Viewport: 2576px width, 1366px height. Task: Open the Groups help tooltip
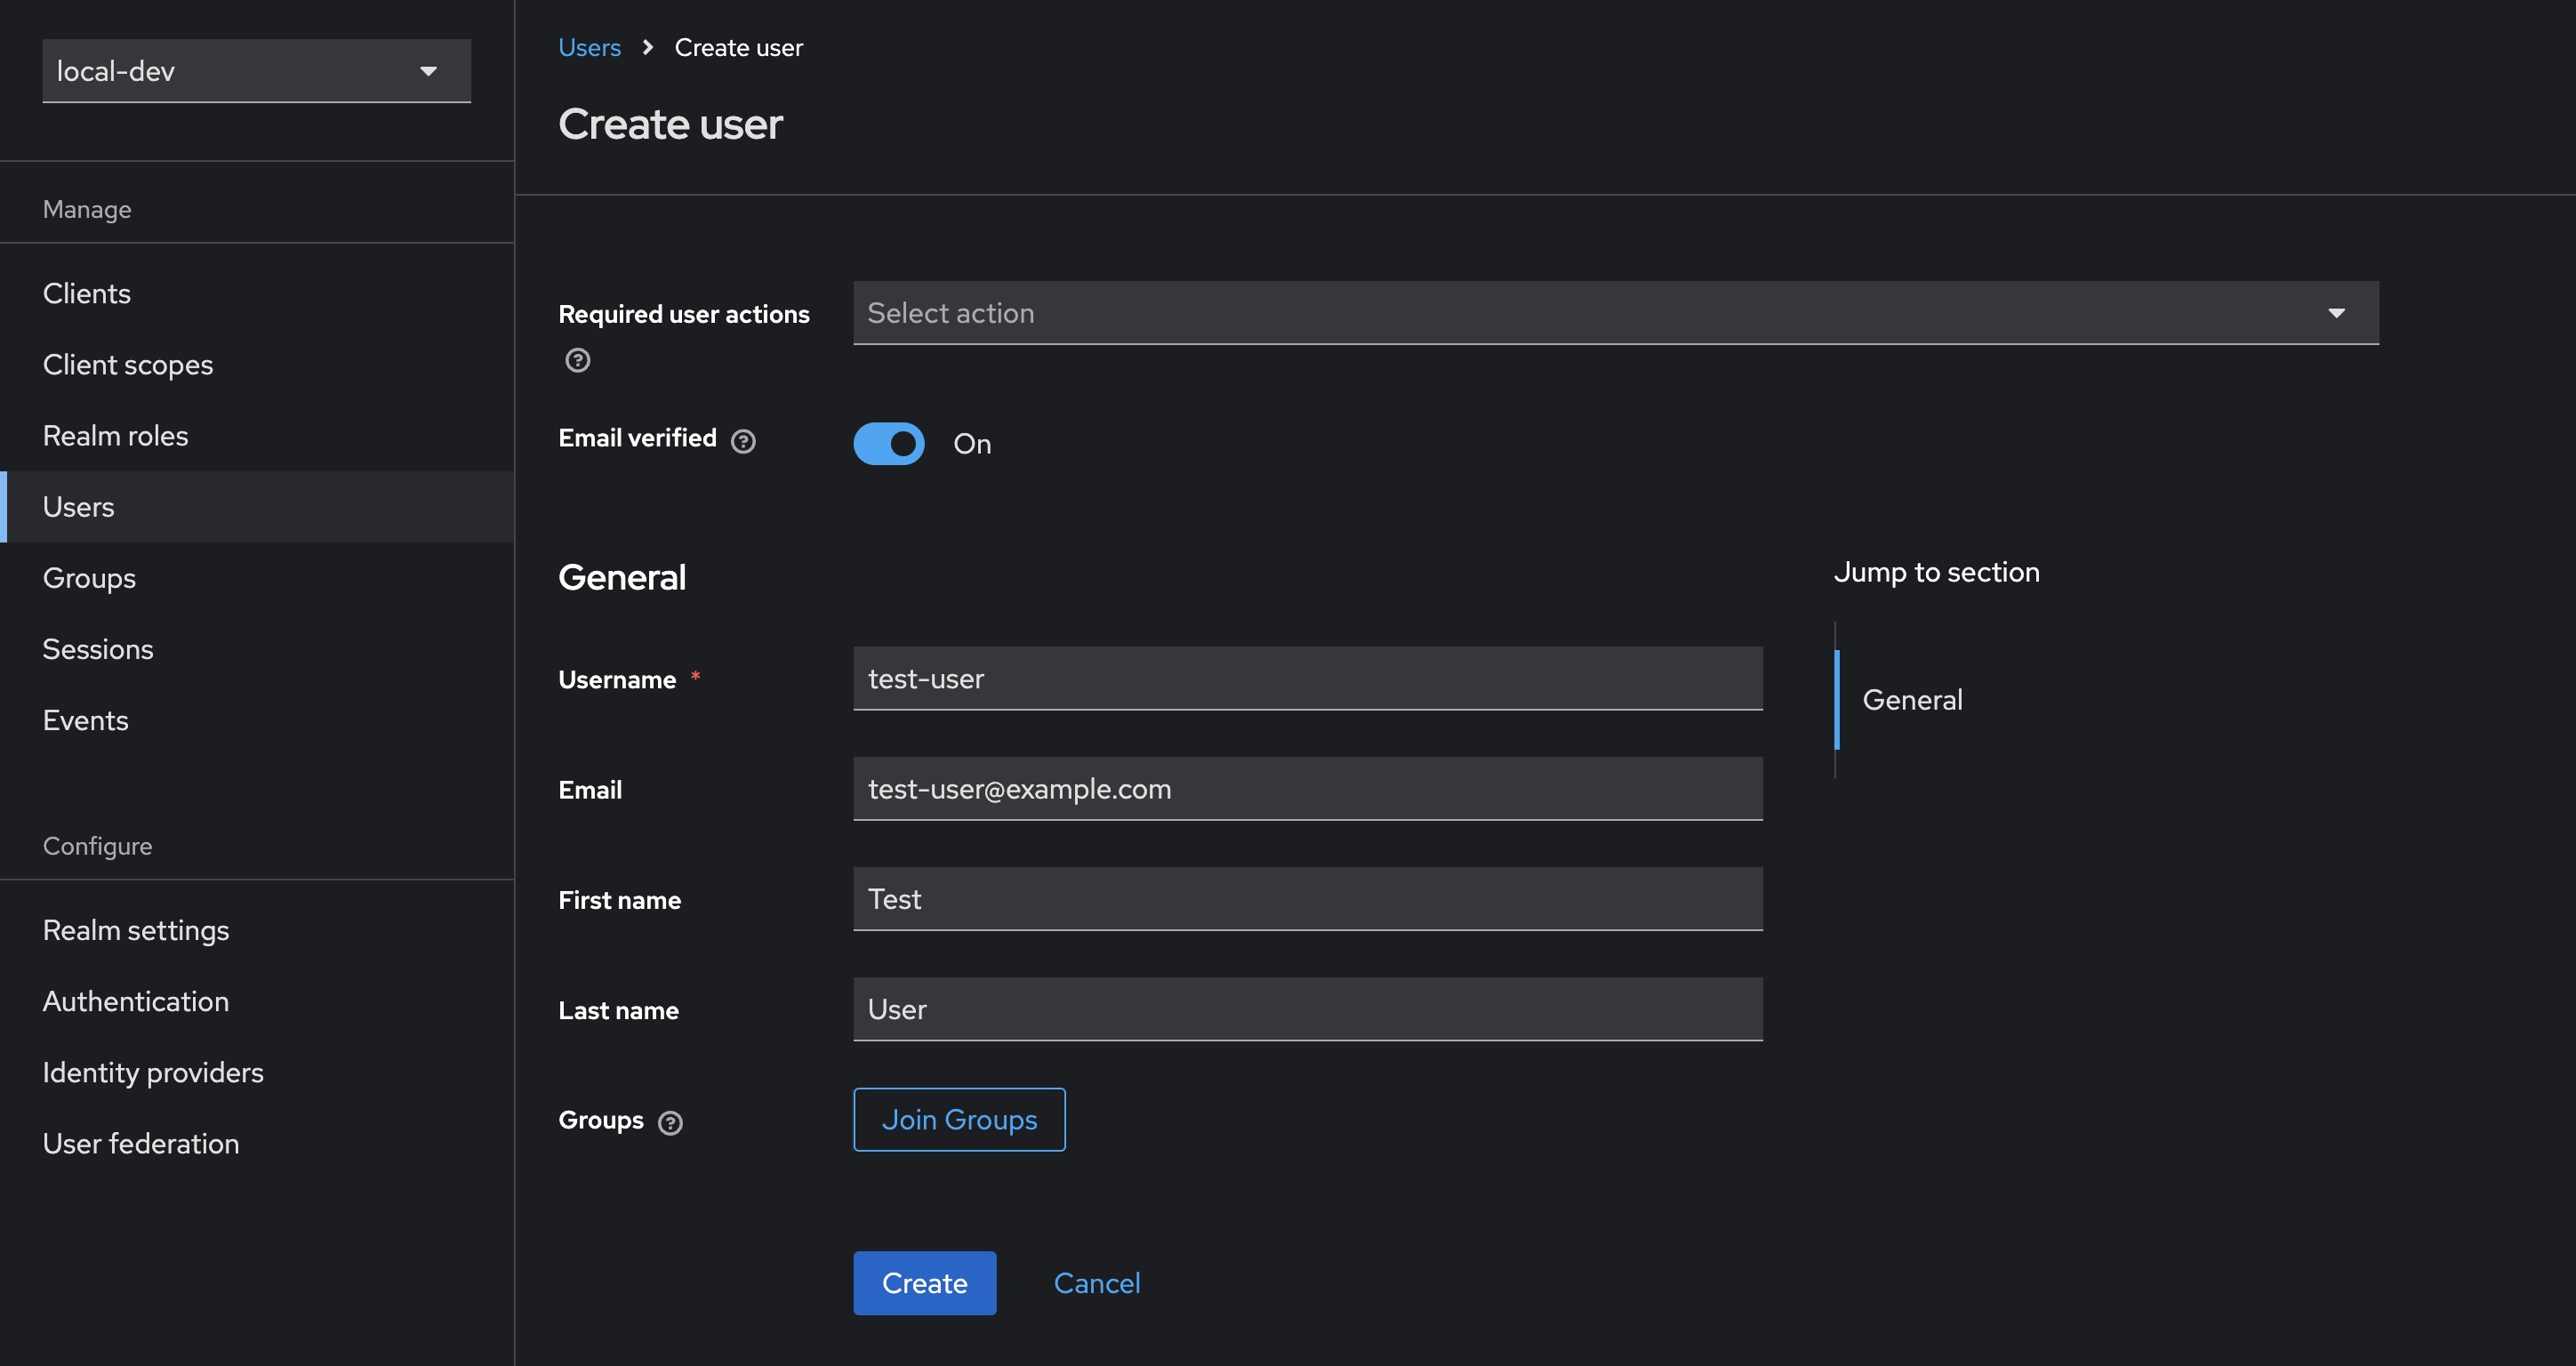(670, 1122)
